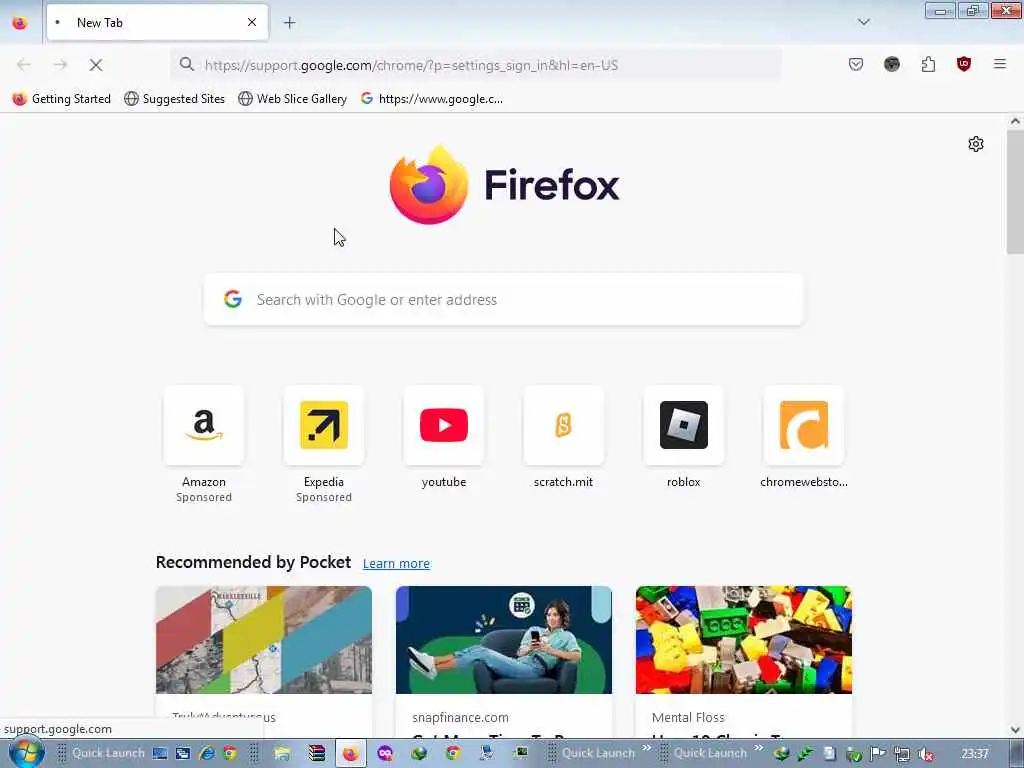
Task: Open the Web Slice Gallery bookmark
Action: 293,99
